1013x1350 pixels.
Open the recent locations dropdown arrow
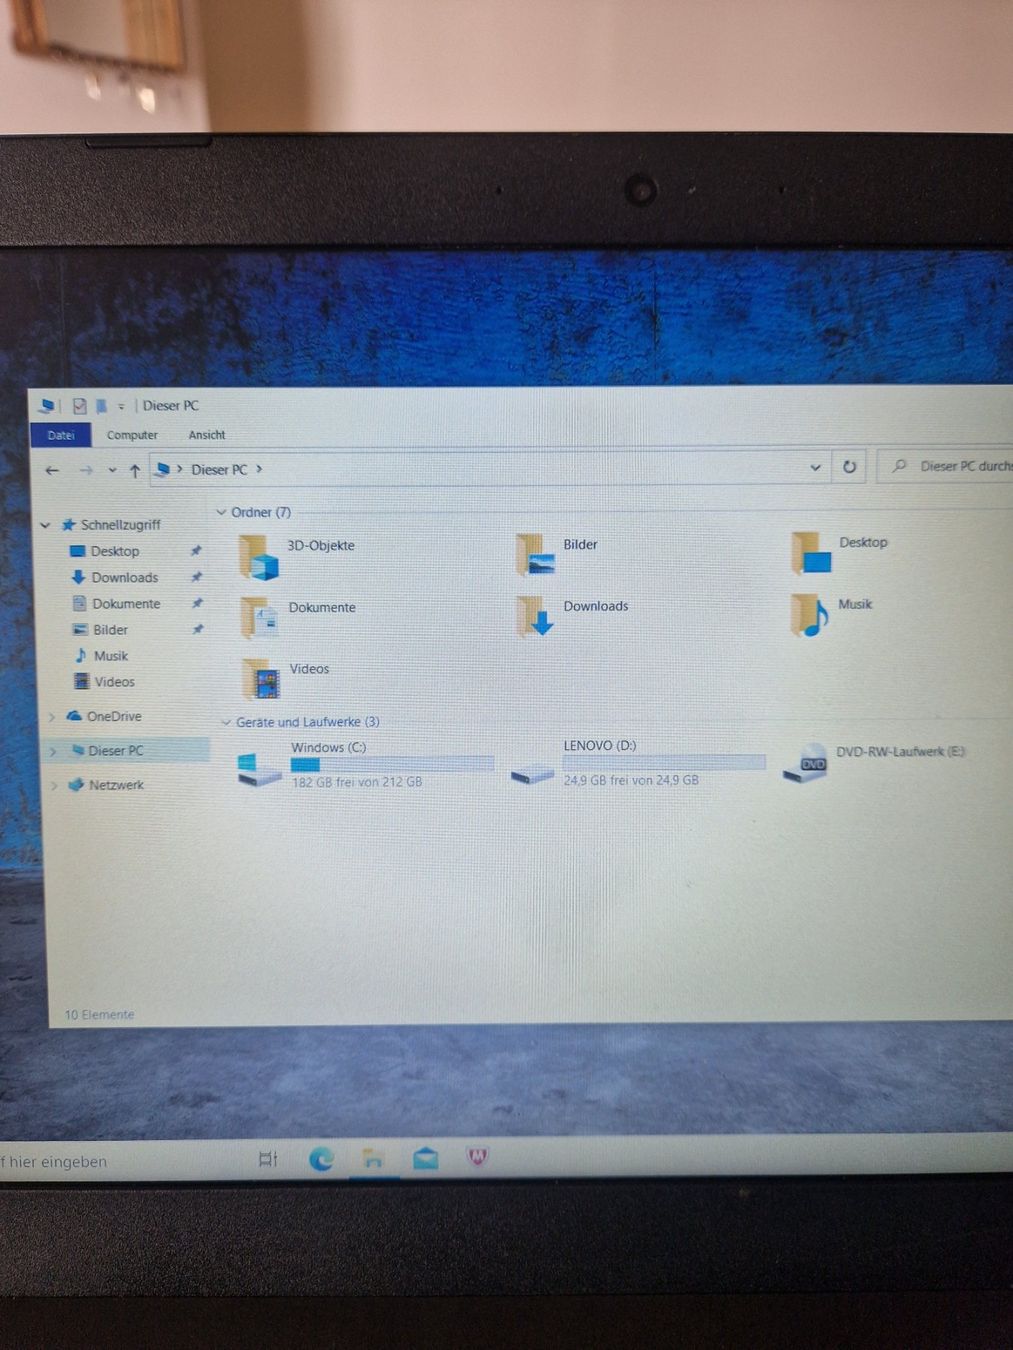click(112, 470)
